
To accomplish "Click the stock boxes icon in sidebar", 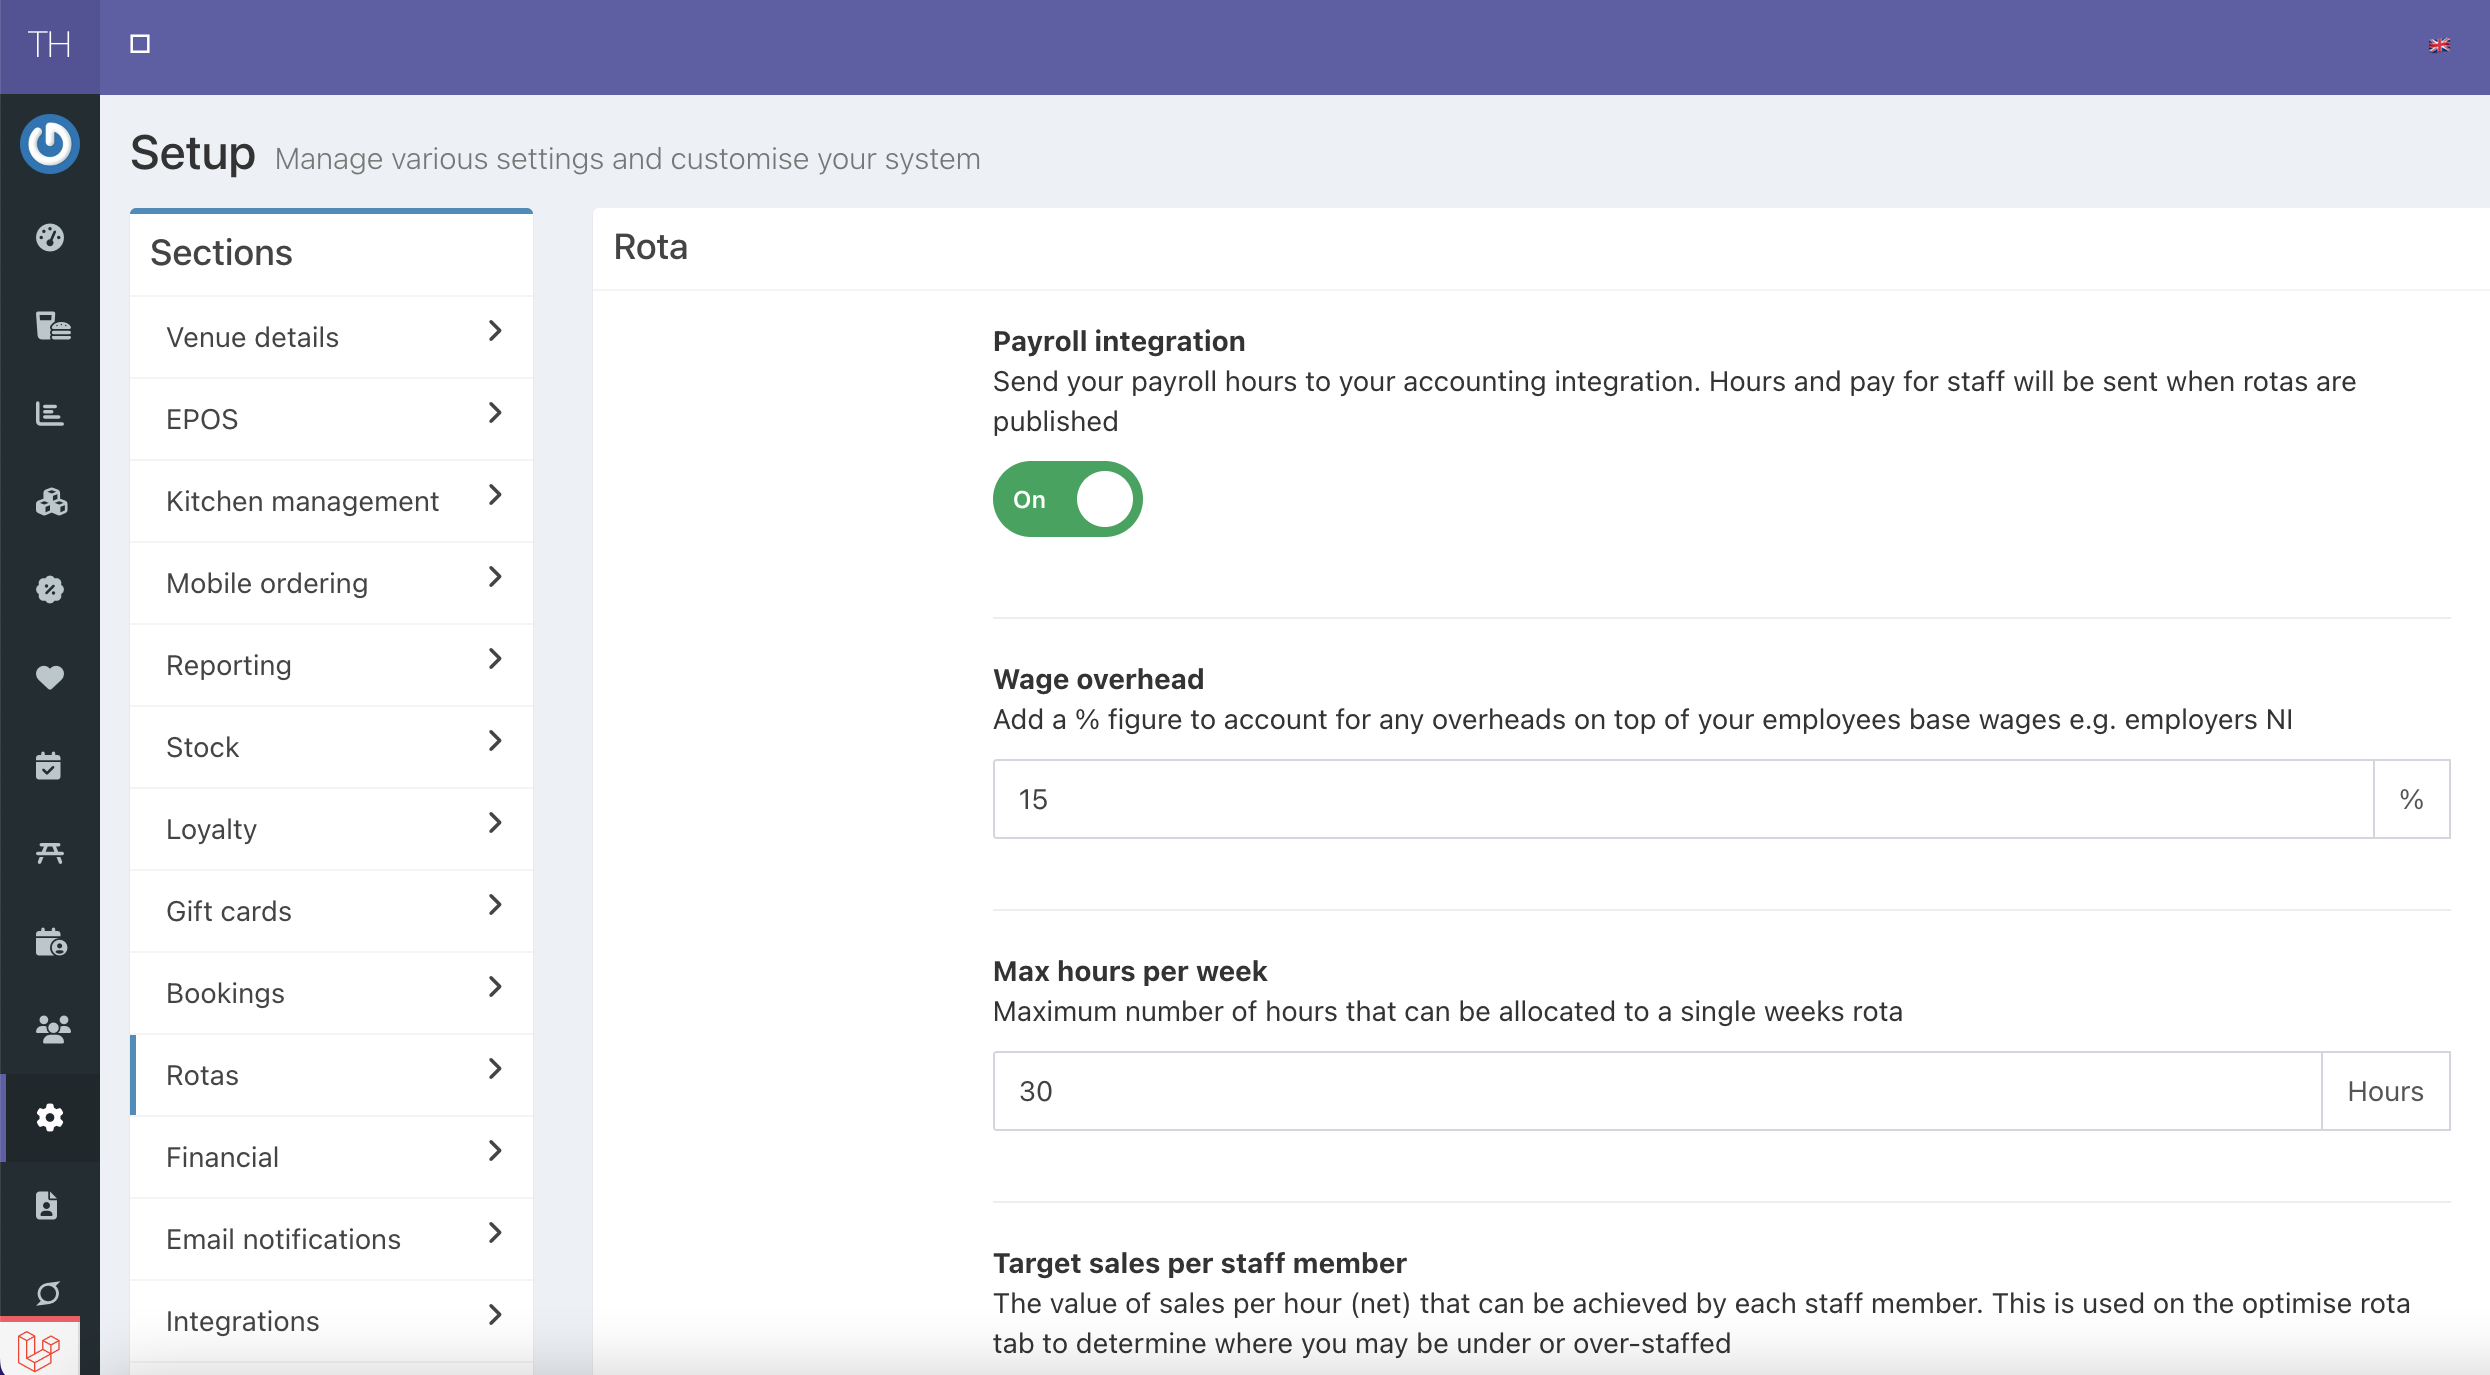I will [x=51, y=501].
